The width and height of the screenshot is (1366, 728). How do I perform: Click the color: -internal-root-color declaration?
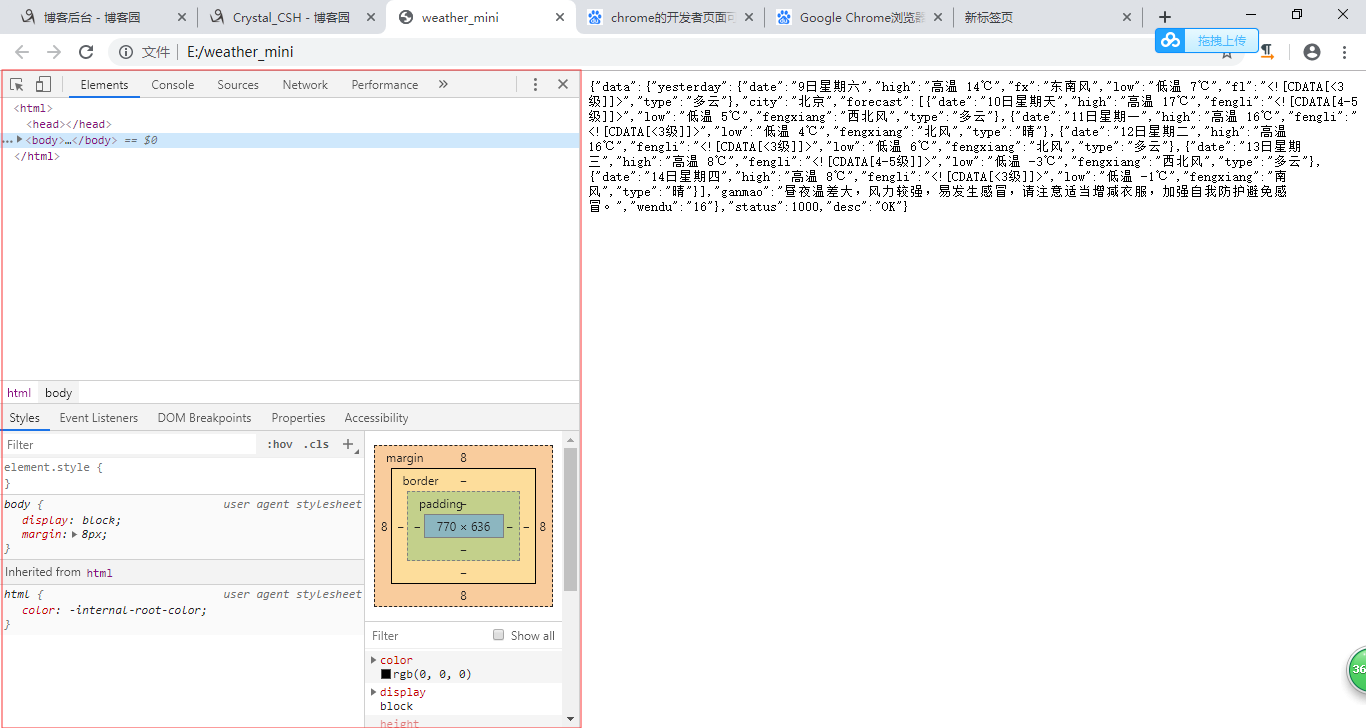click(x=114, y=610)
